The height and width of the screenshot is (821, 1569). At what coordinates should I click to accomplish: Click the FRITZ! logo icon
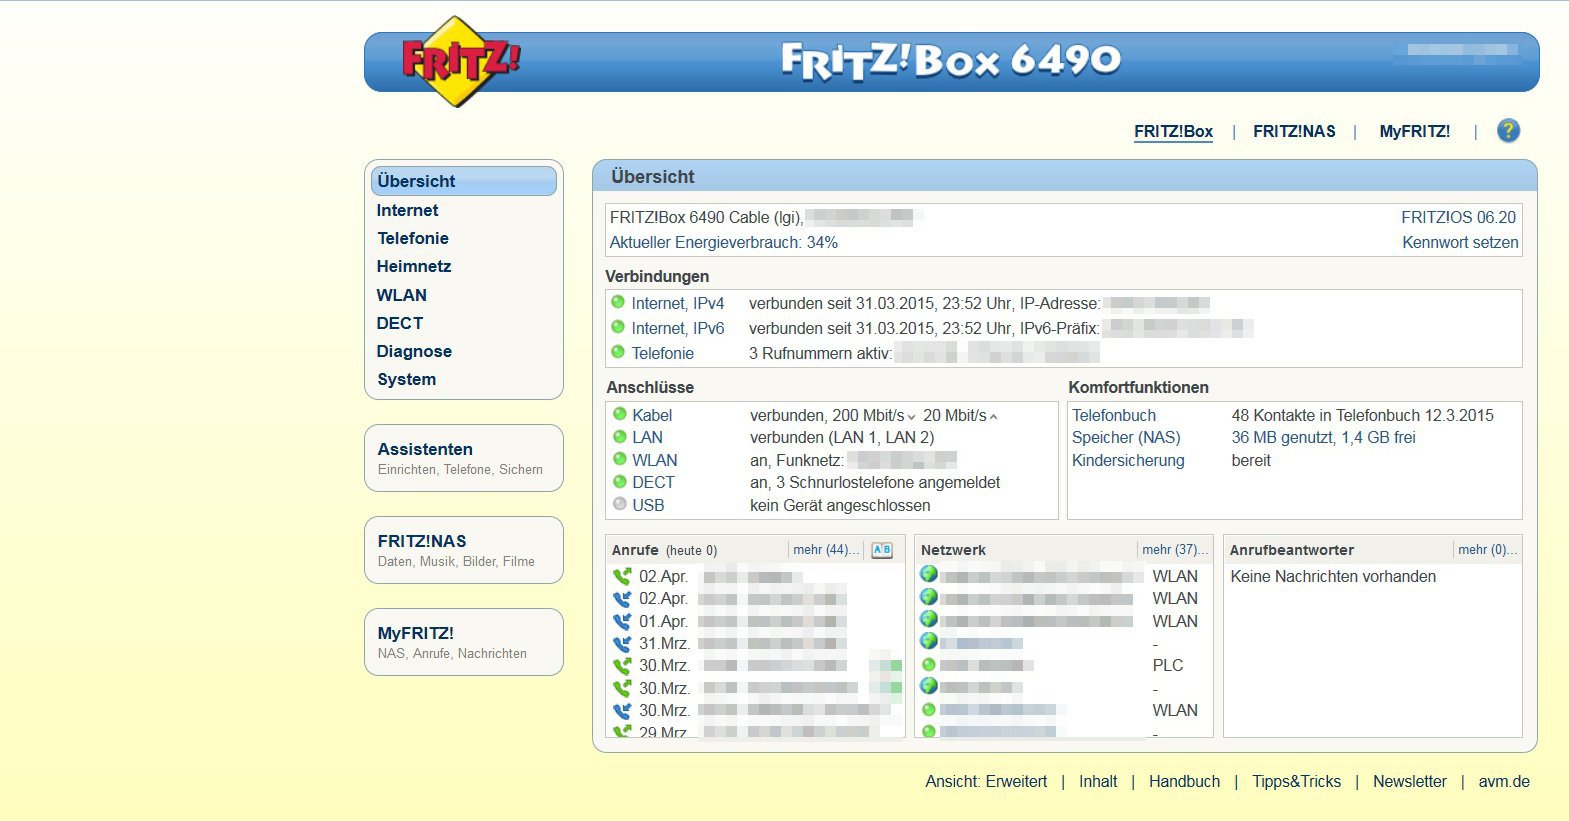pos(459,61)
